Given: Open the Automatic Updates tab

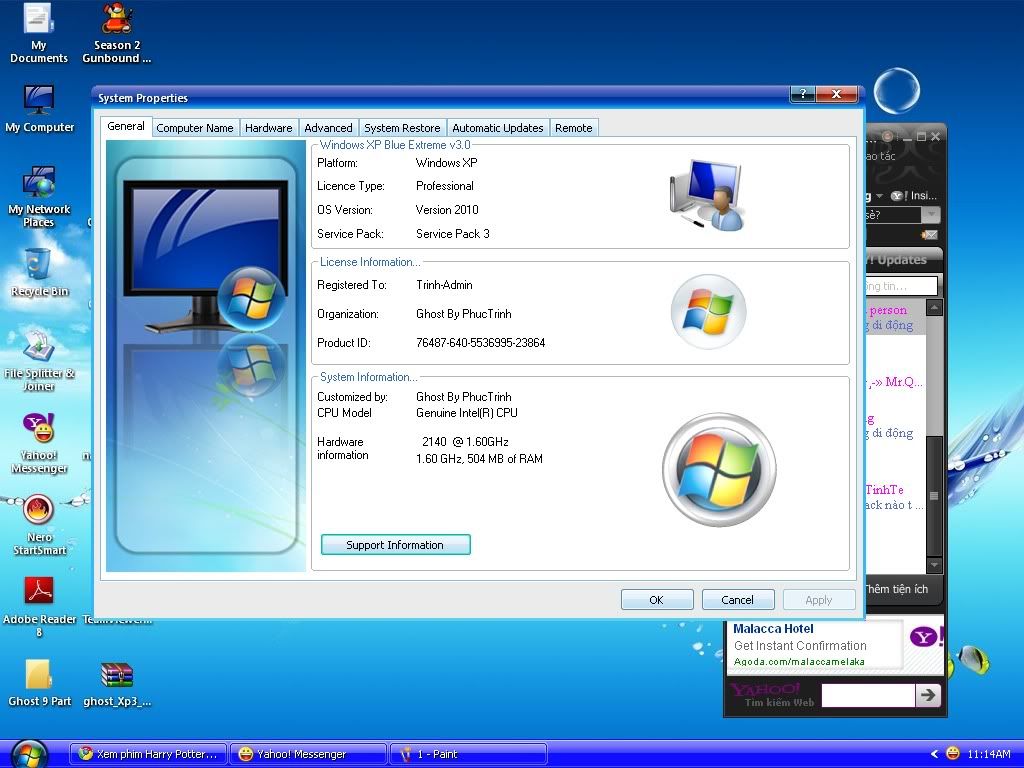Looking at the screenshot, I should (497, 128).
